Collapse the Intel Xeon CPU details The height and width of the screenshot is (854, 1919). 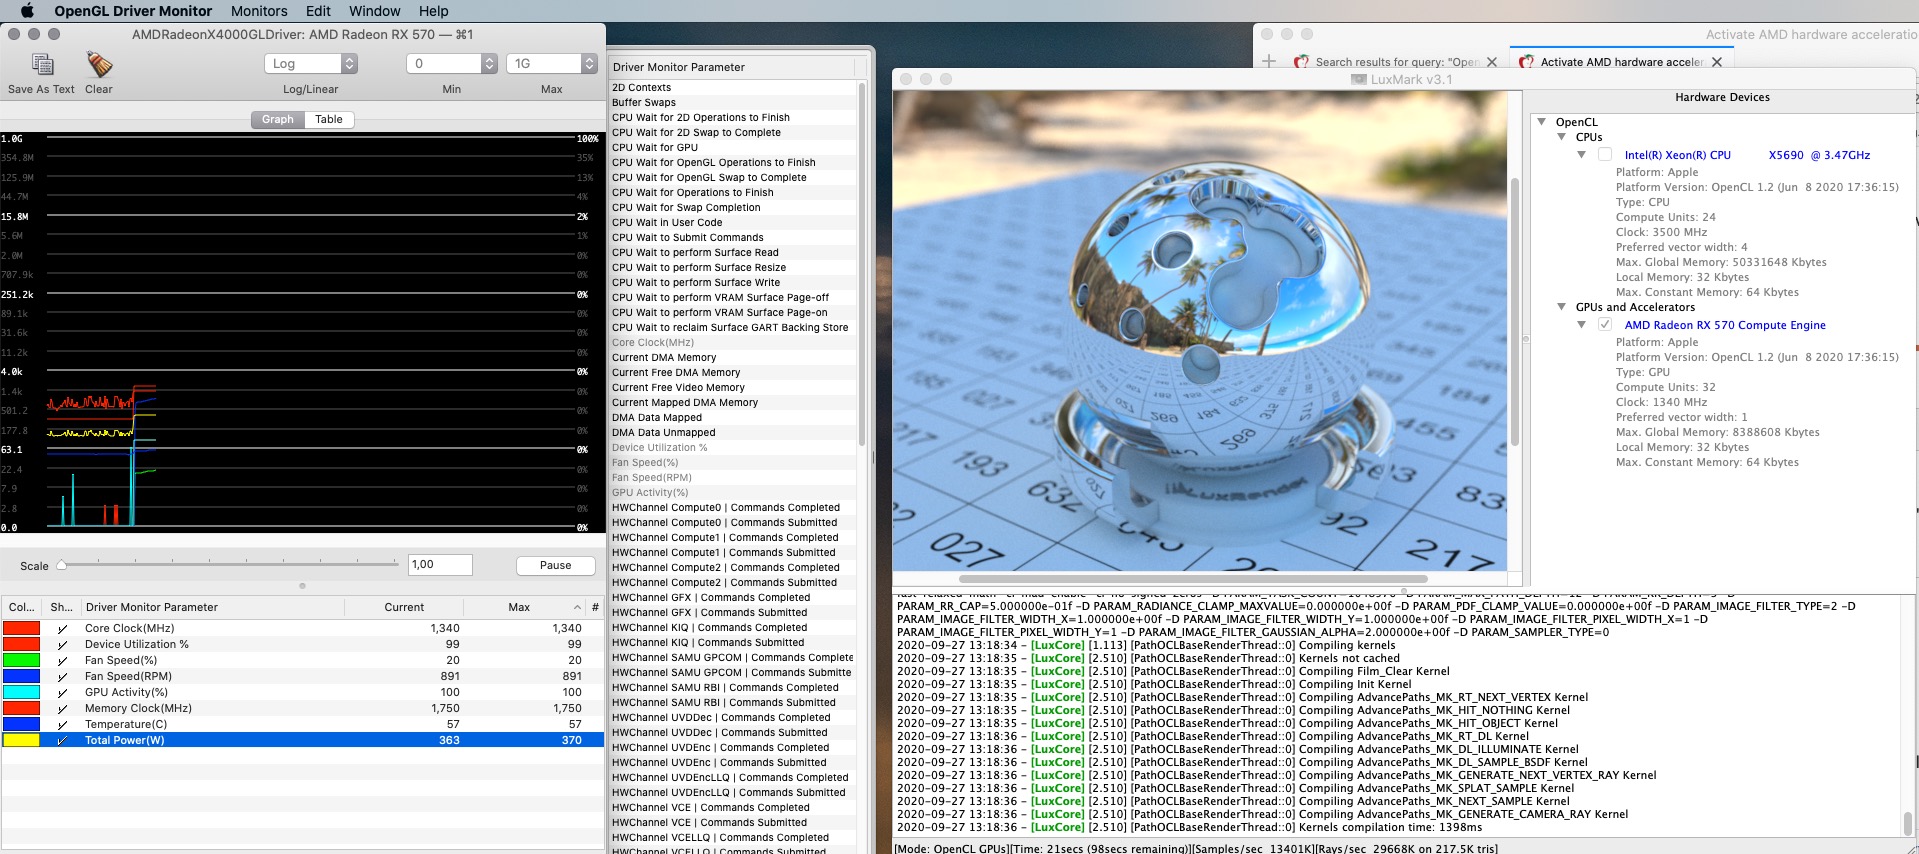pyautogui.click(x=1582, y=155)
